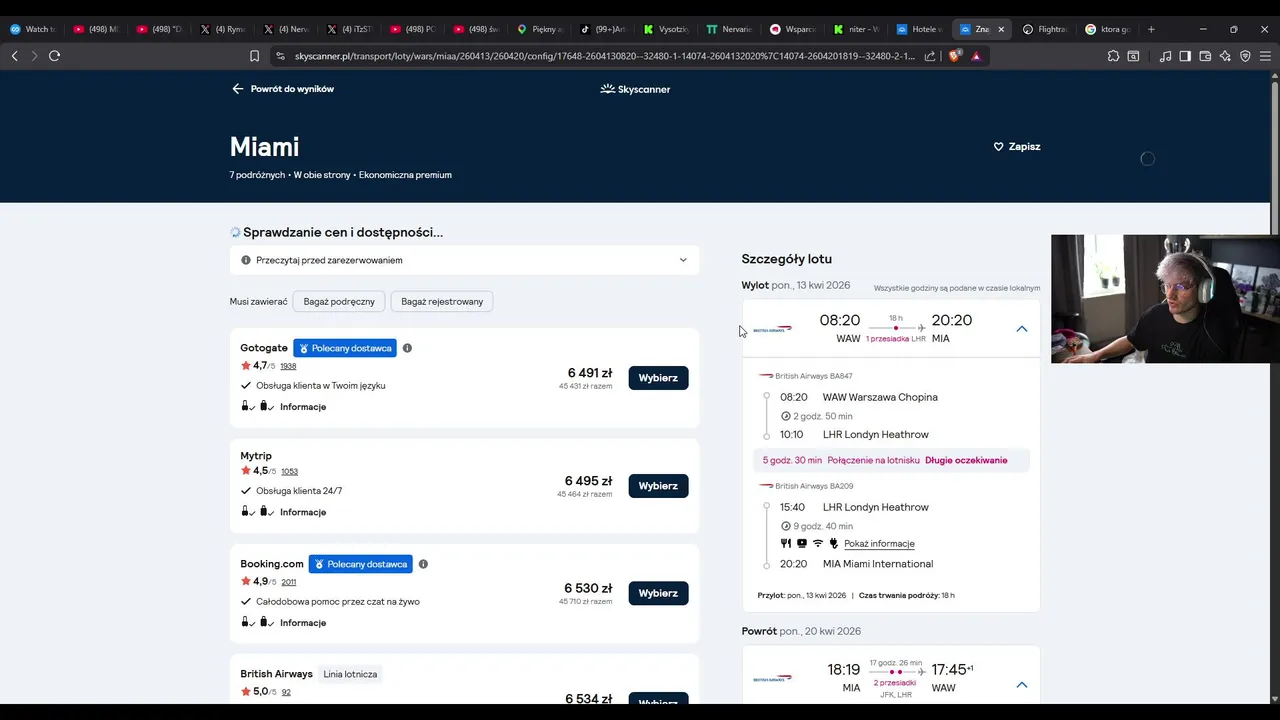
Task: Click Gotogate Polecany dostawca badge
Action: 345,348
